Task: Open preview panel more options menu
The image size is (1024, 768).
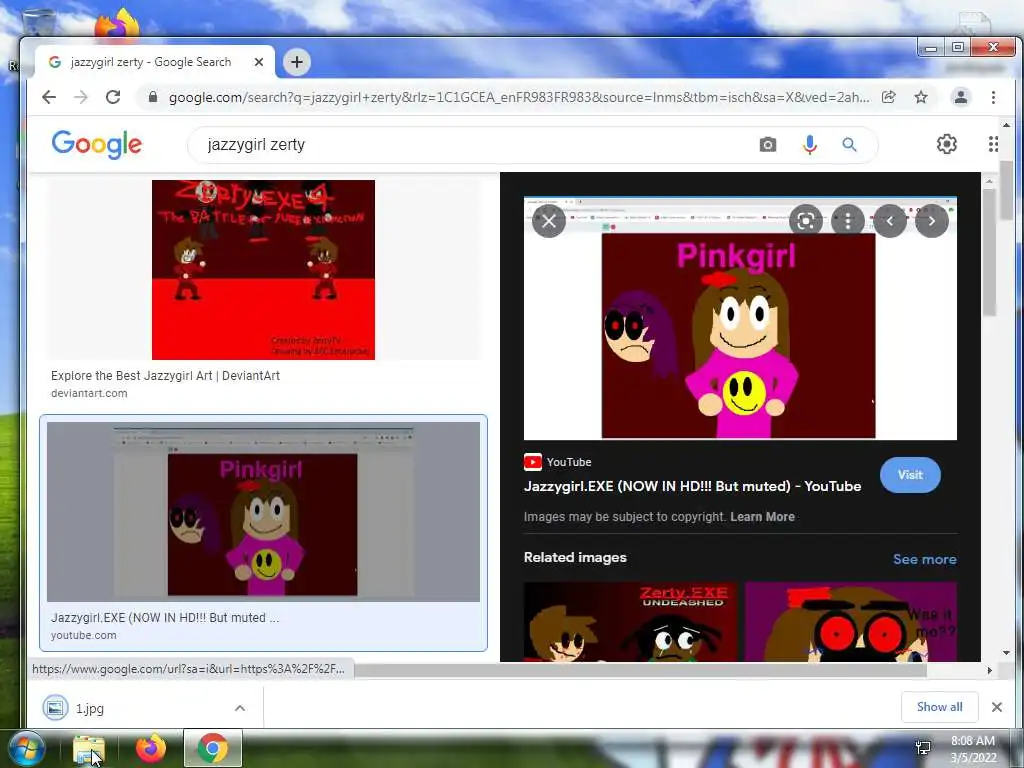Action: [848, 221]
